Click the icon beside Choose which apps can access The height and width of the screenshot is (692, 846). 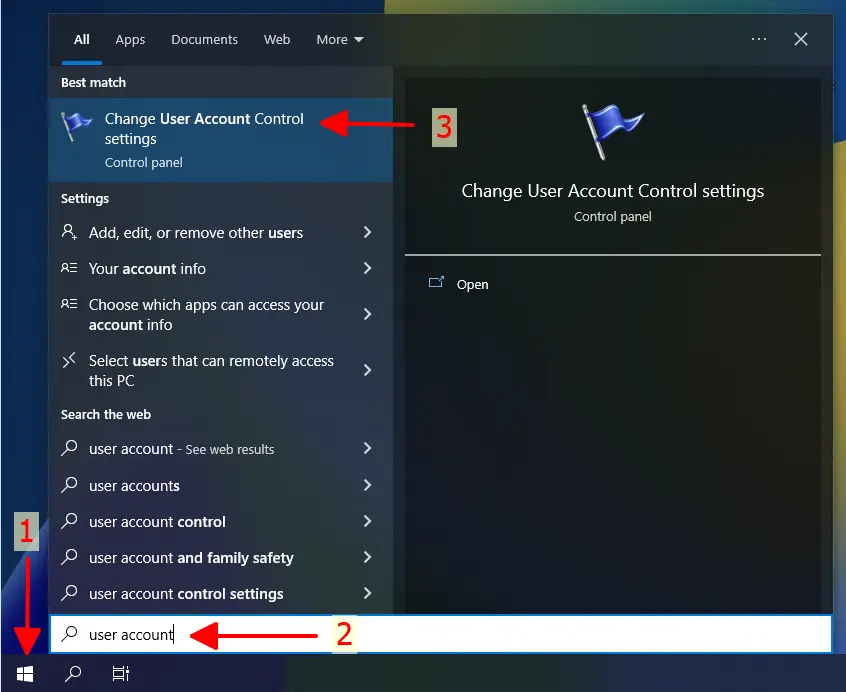(x=69, y=304)
